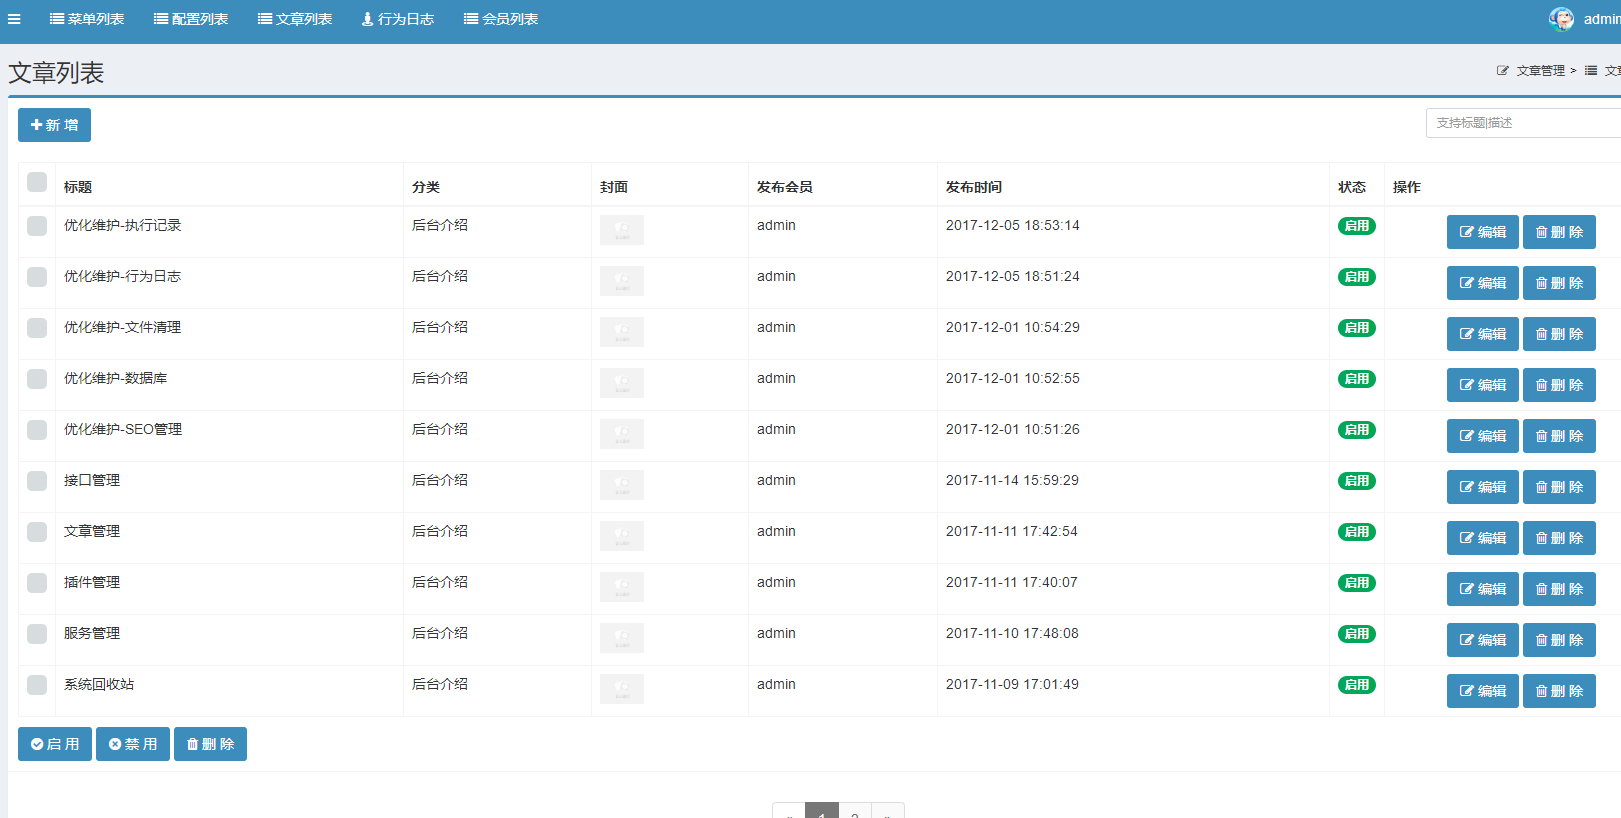Edit the 系统回收站 article
Image resolution: width=1621 pixels, height=818 pixels.
pyautogui.click(x=1483, y=691)
